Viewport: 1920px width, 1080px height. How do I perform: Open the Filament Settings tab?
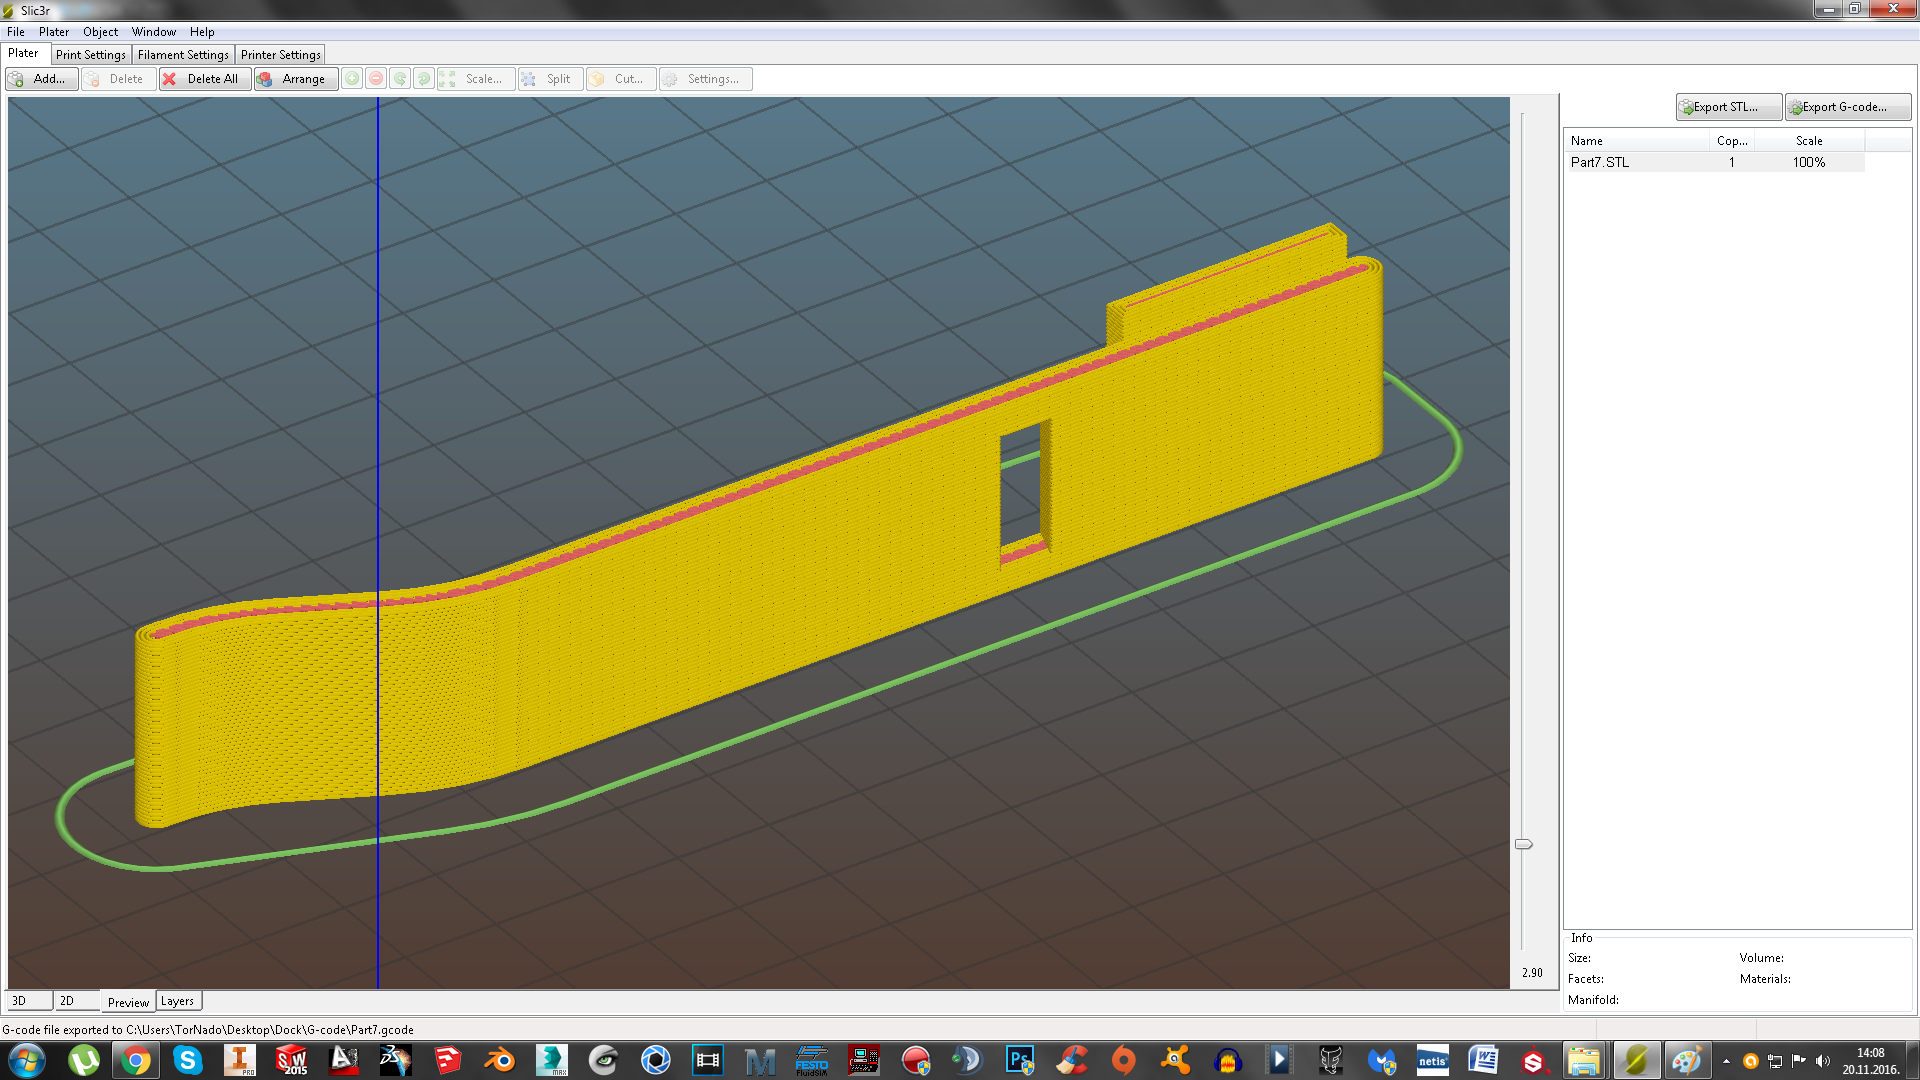click(x=183, y=55)
